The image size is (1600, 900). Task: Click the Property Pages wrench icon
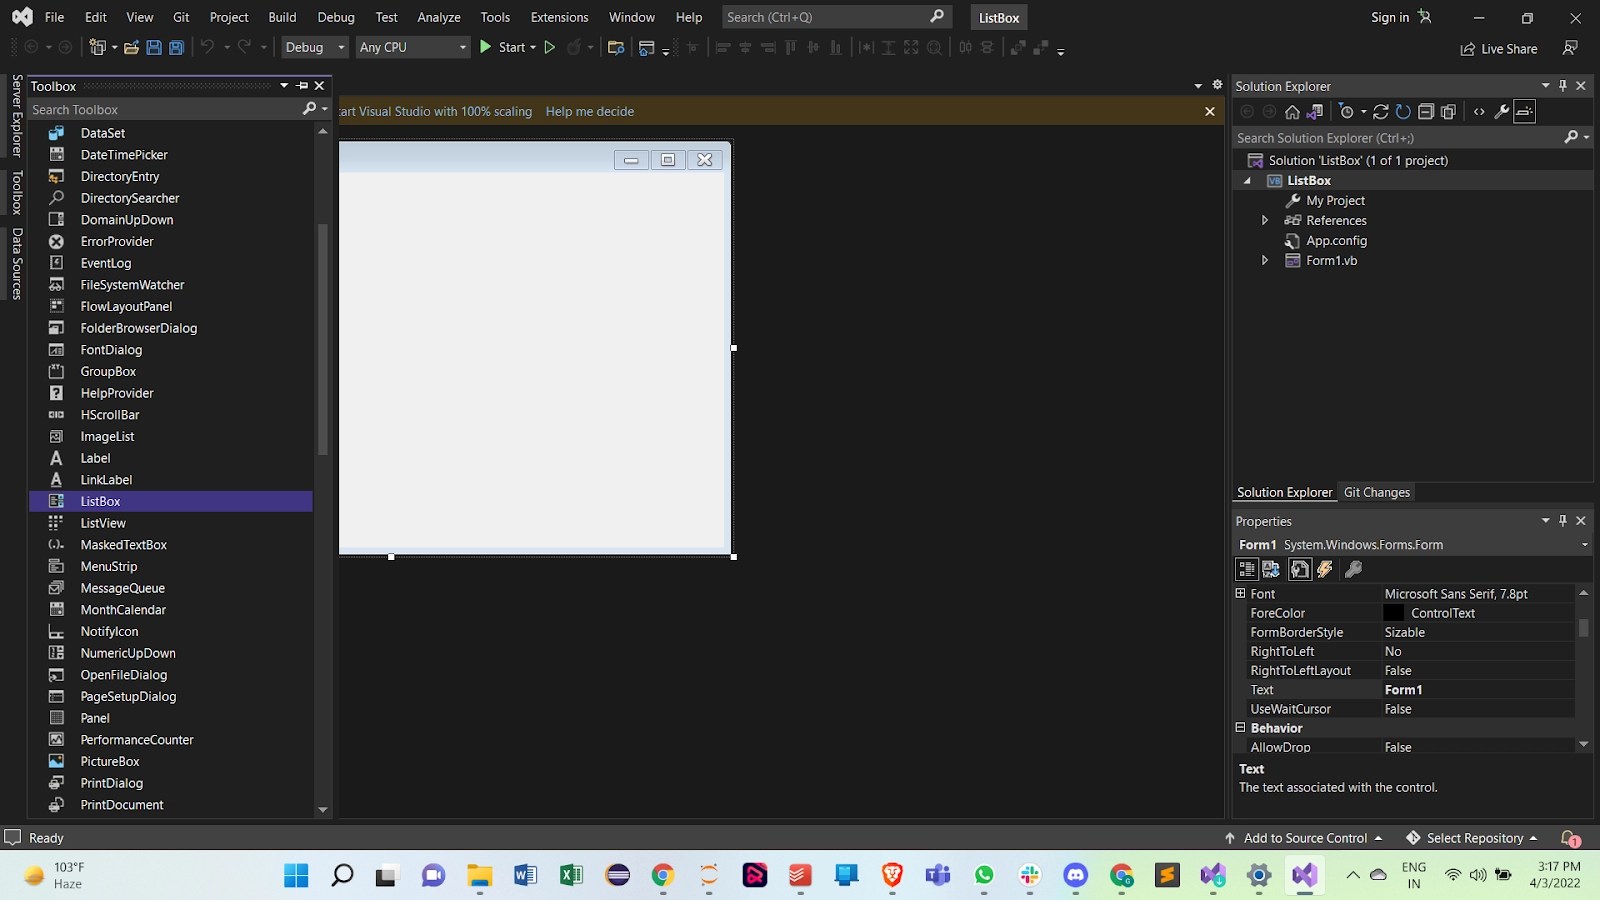pyautogui.click(x=1353, y=569)
